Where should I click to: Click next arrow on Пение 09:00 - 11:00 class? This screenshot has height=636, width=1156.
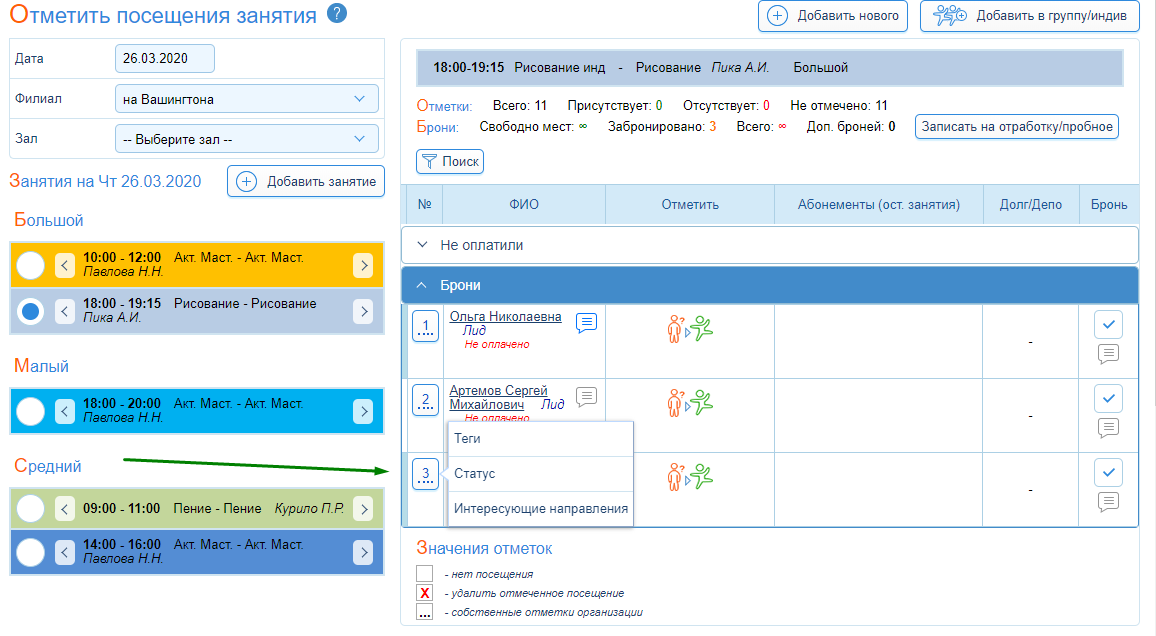363,509
